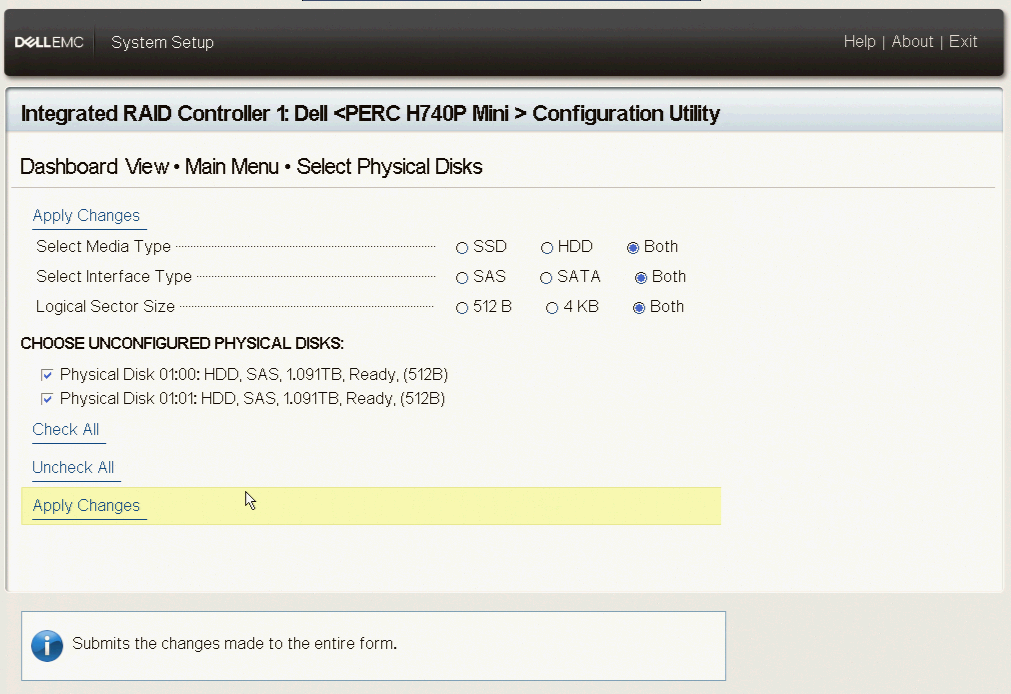The height and width of the screenshot is (694, 1011).
Task: Choose SATA interface type
Action: pyautogui.click(x=546, y=278)
